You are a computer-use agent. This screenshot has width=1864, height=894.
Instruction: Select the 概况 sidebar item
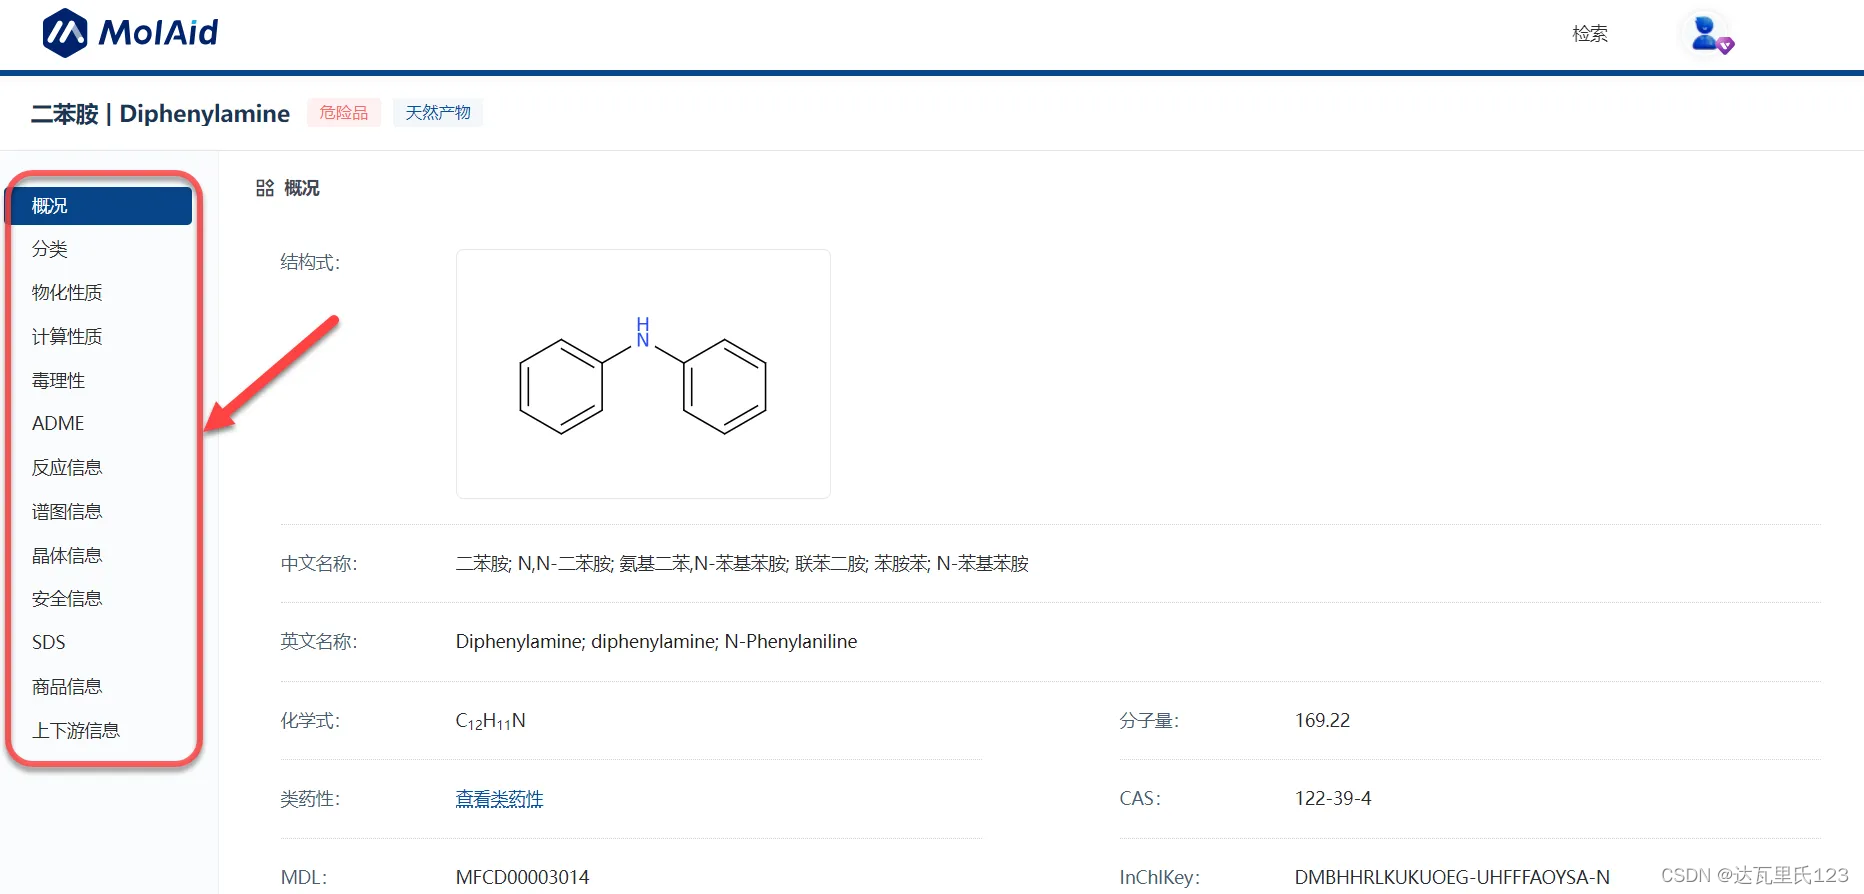[100, 206]
